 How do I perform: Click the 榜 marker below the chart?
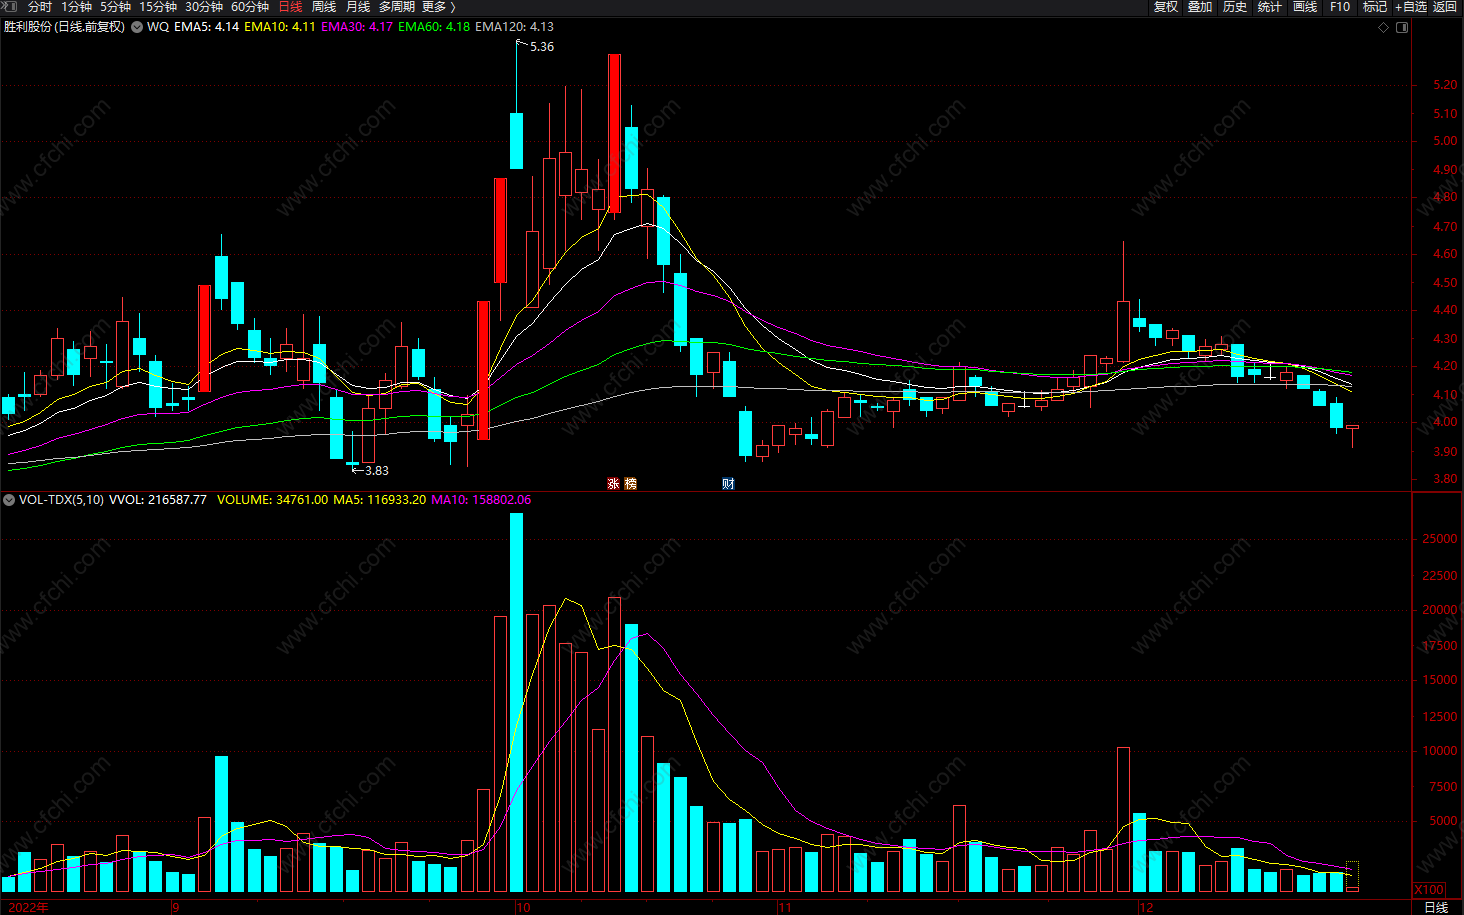pos(631,484)
